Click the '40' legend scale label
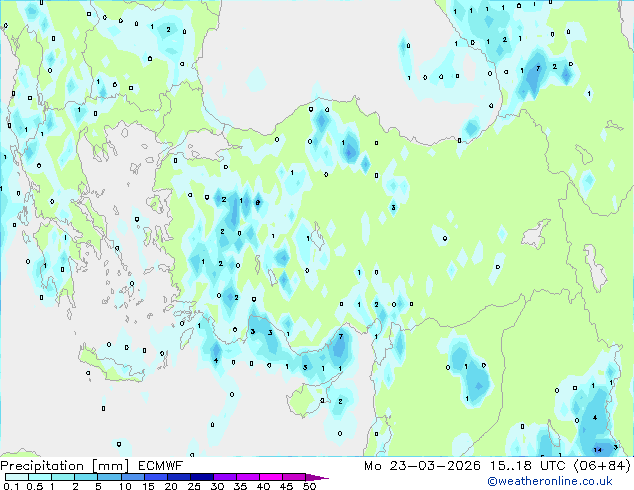This screenshot has width=634, height=490. click(263, 486)
